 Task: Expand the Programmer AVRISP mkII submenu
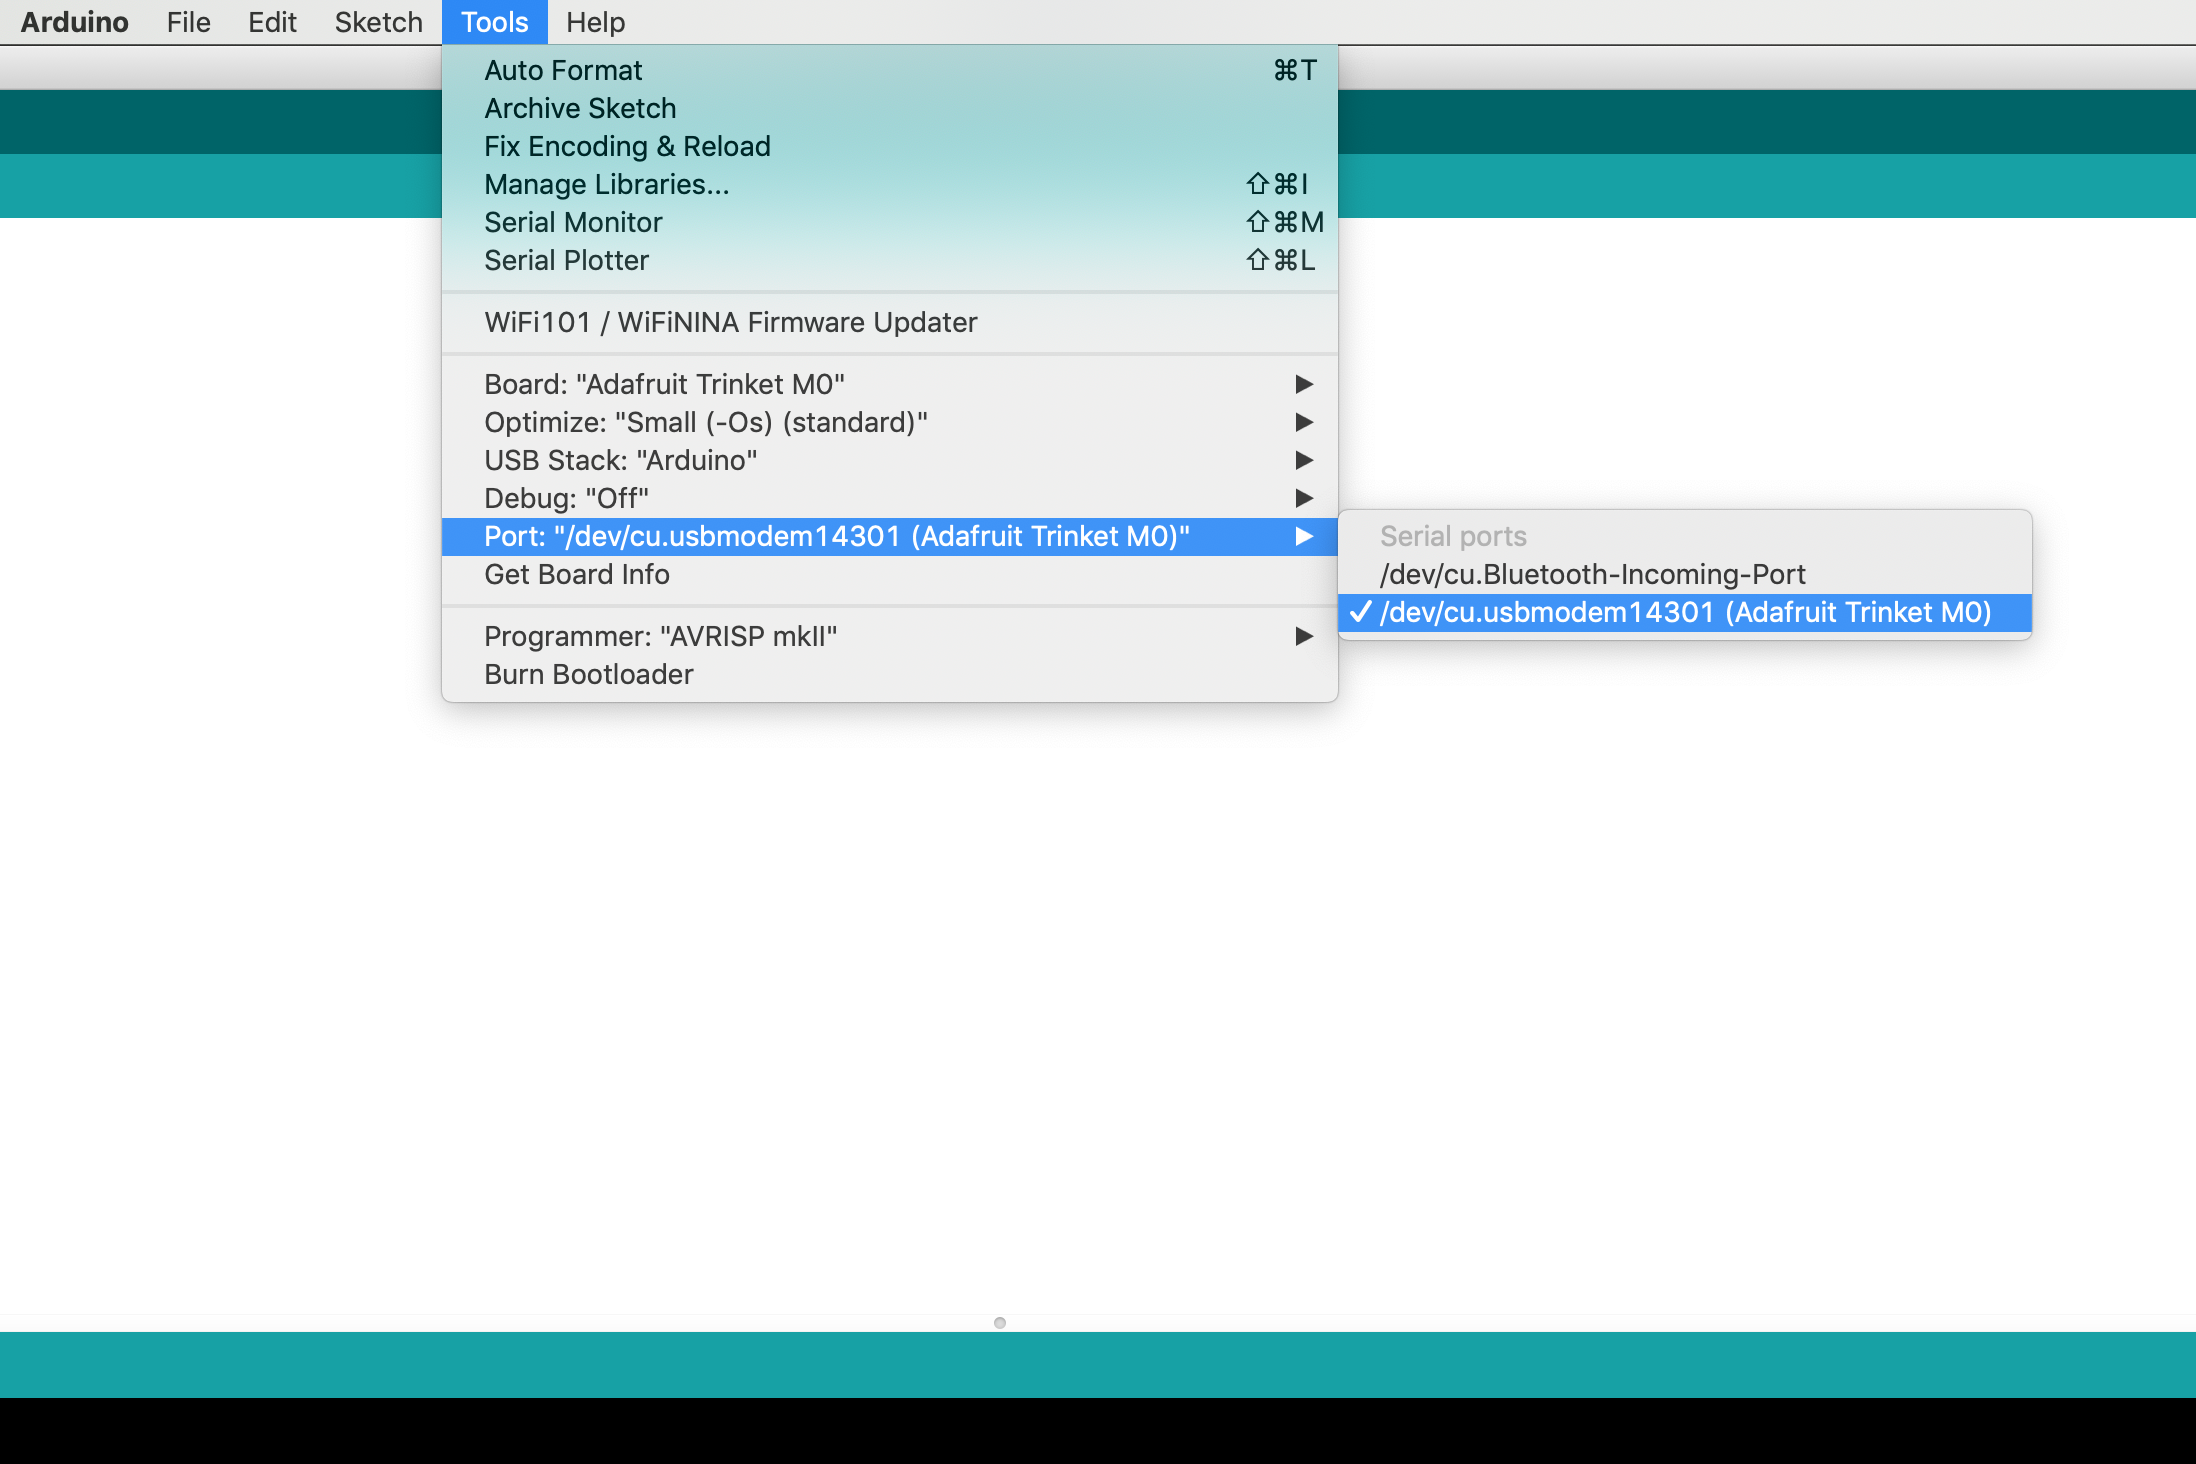point(1303,636)
